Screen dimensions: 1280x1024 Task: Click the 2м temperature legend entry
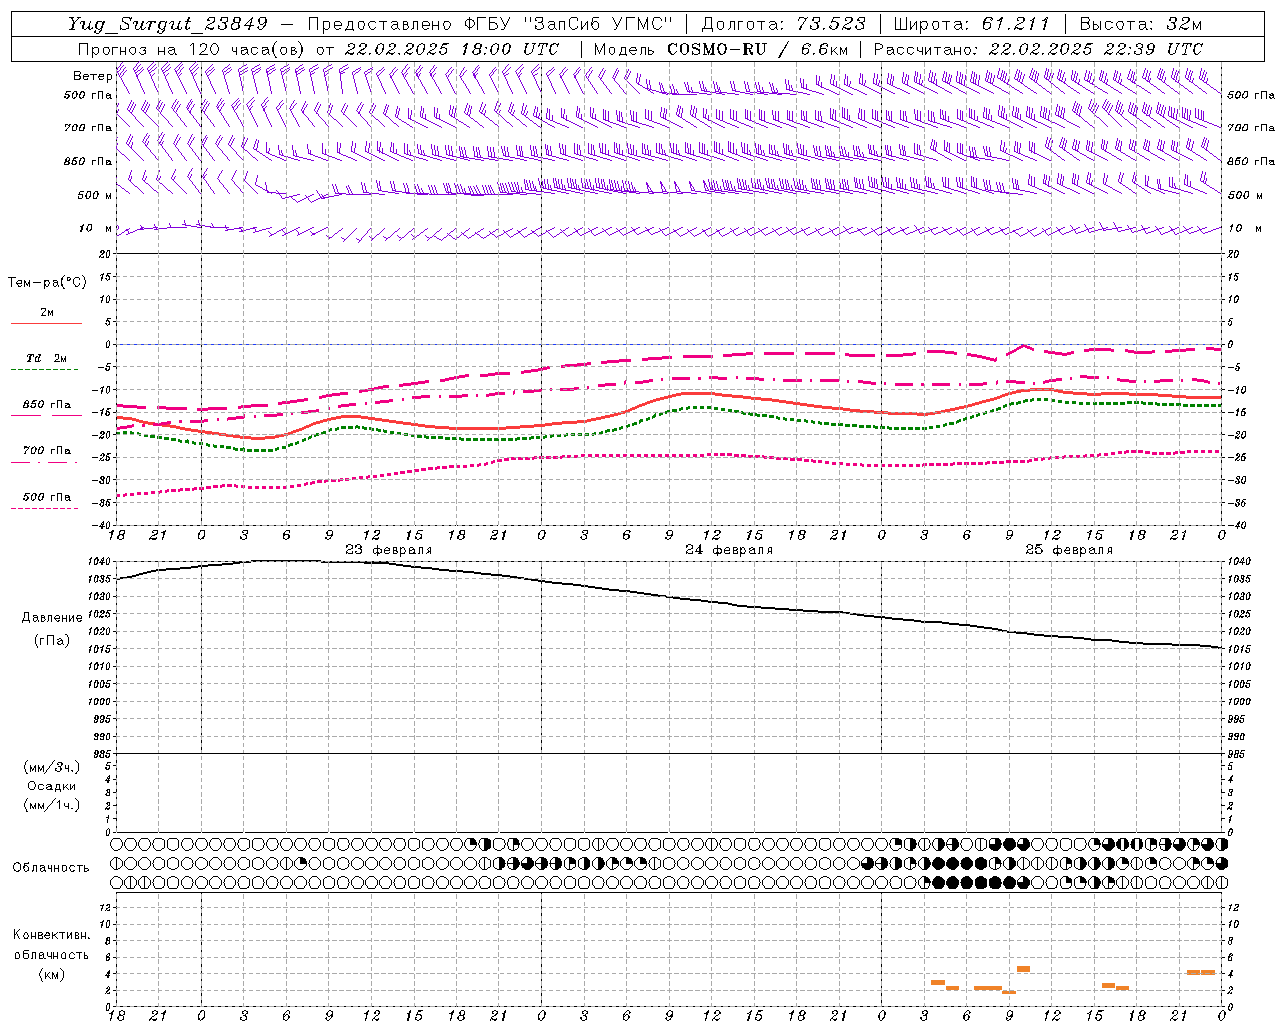point(47,312)
